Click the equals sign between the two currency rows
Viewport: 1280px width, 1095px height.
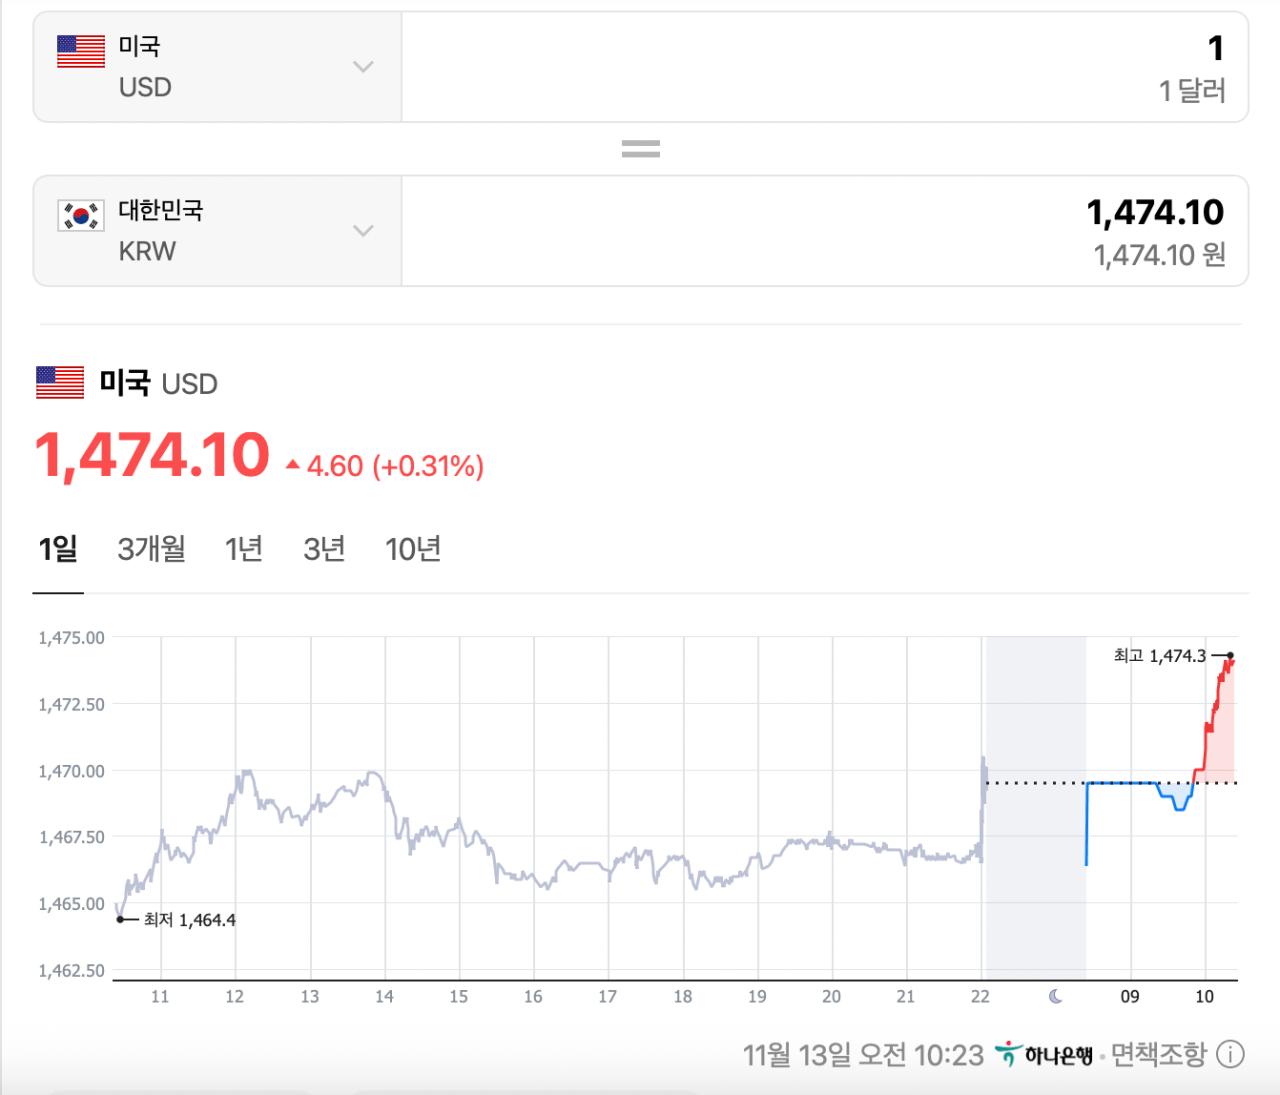click(640, 148)
